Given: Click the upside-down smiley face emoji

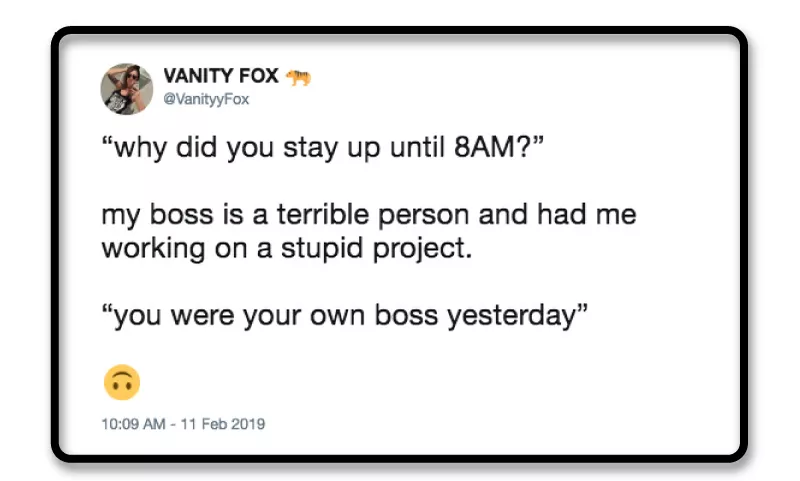Looking at the screenshot, I should coord(121,380).
